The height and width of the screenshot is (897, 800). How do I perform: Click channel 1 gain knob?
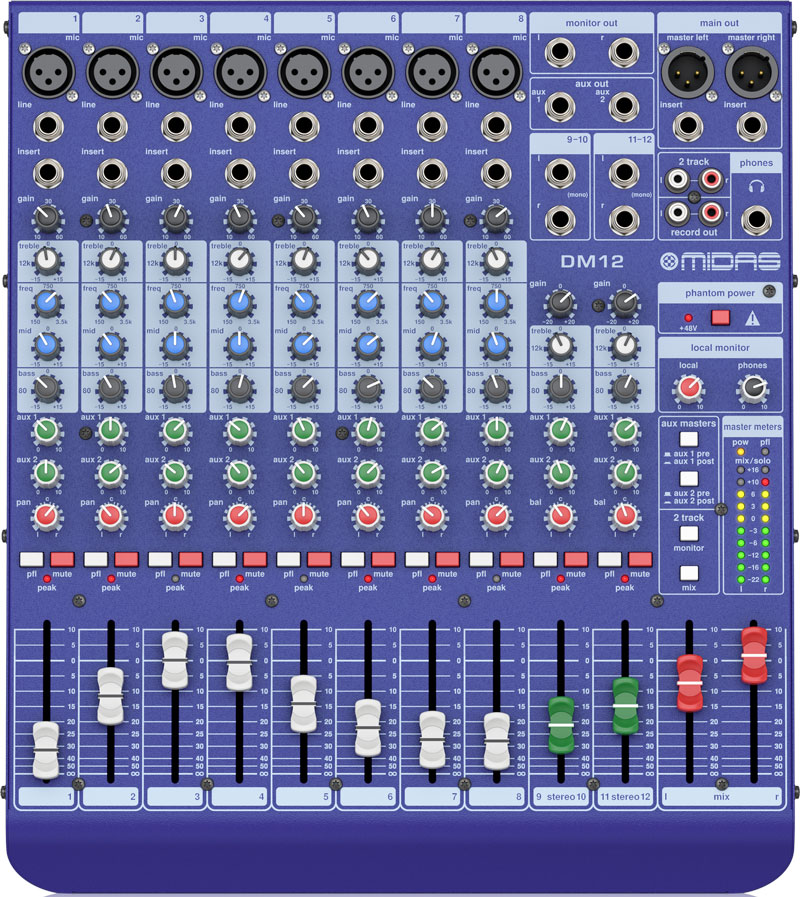pos(47,217)
